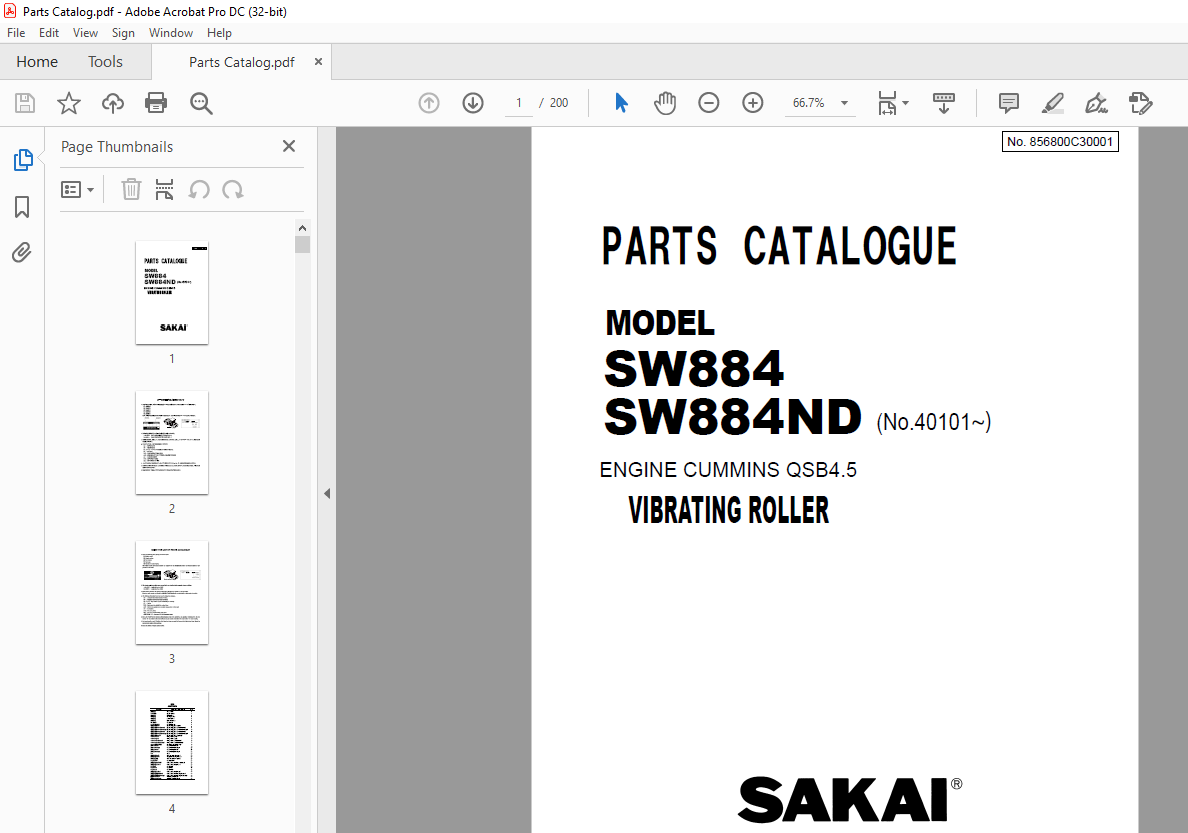Click the (No.40101~) serial text
The image size is (1188, 833).
(933, 421)
